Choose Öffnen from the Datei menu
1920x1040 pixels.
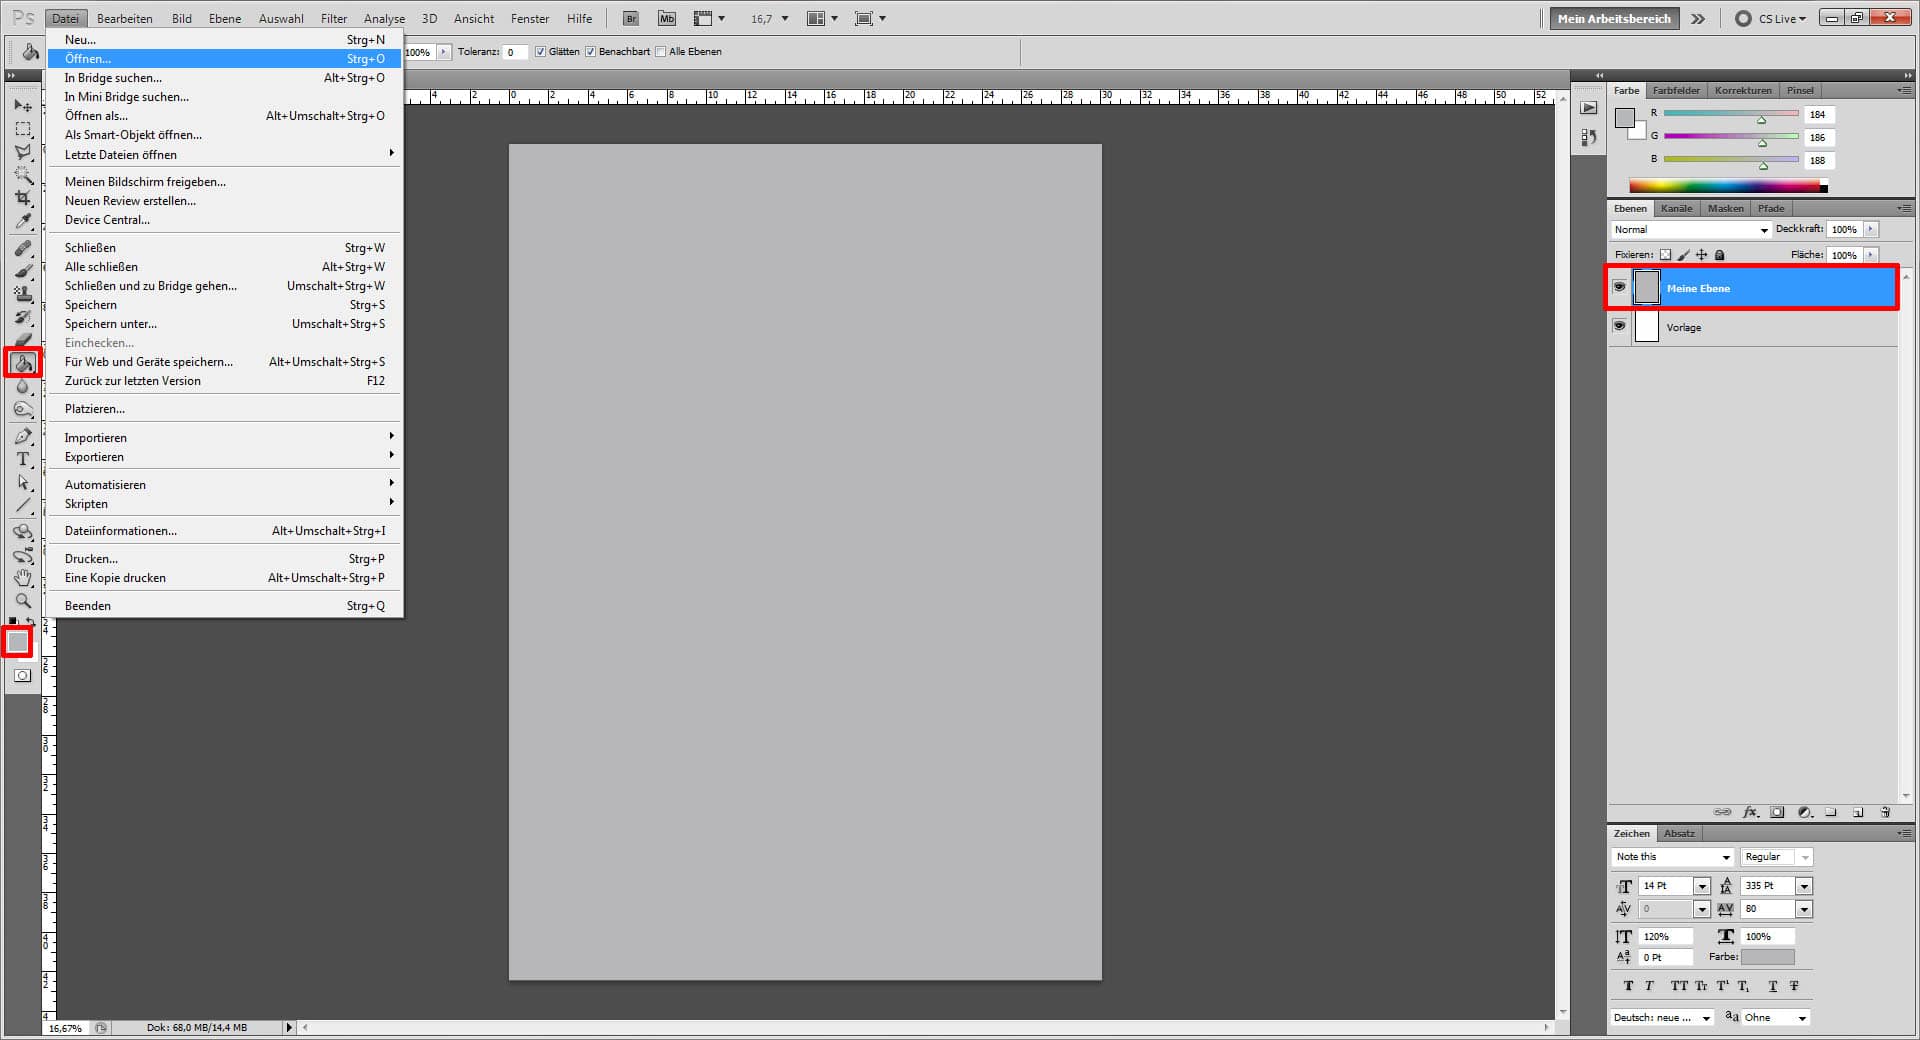88,59
